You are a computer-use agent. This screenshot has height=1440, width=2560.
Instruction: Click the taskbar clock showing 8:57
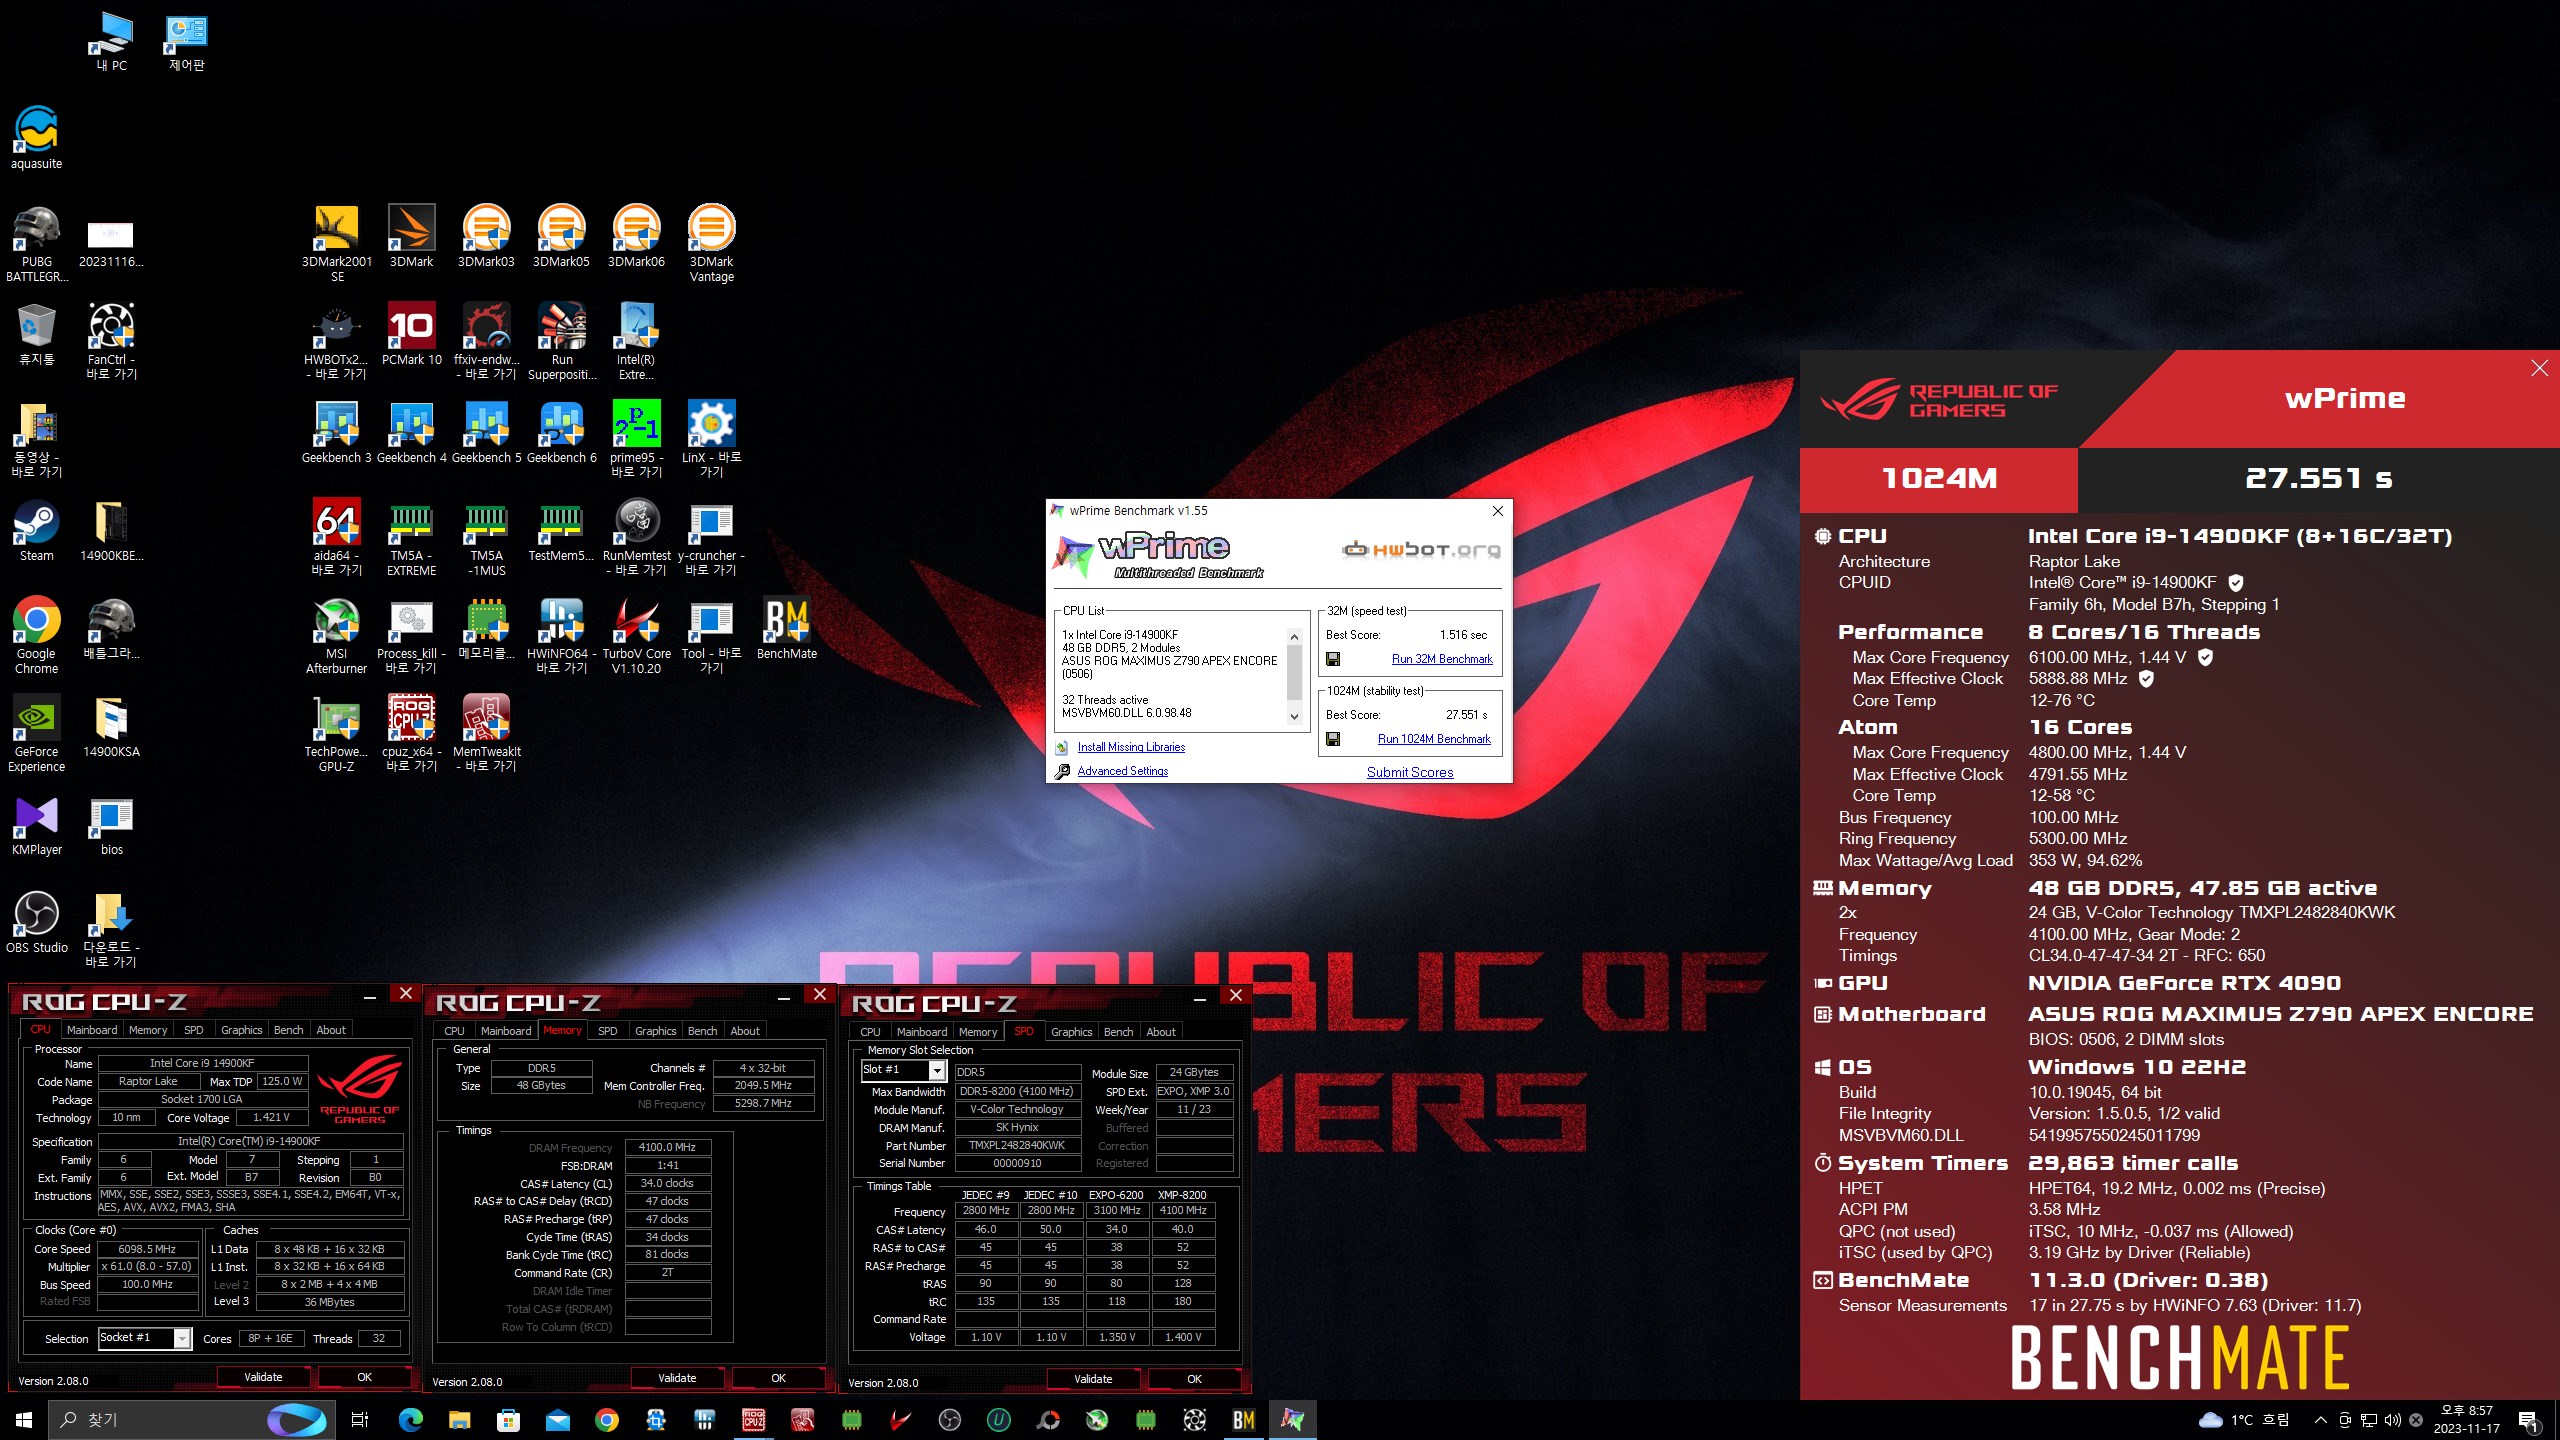coord(2467,1420)
